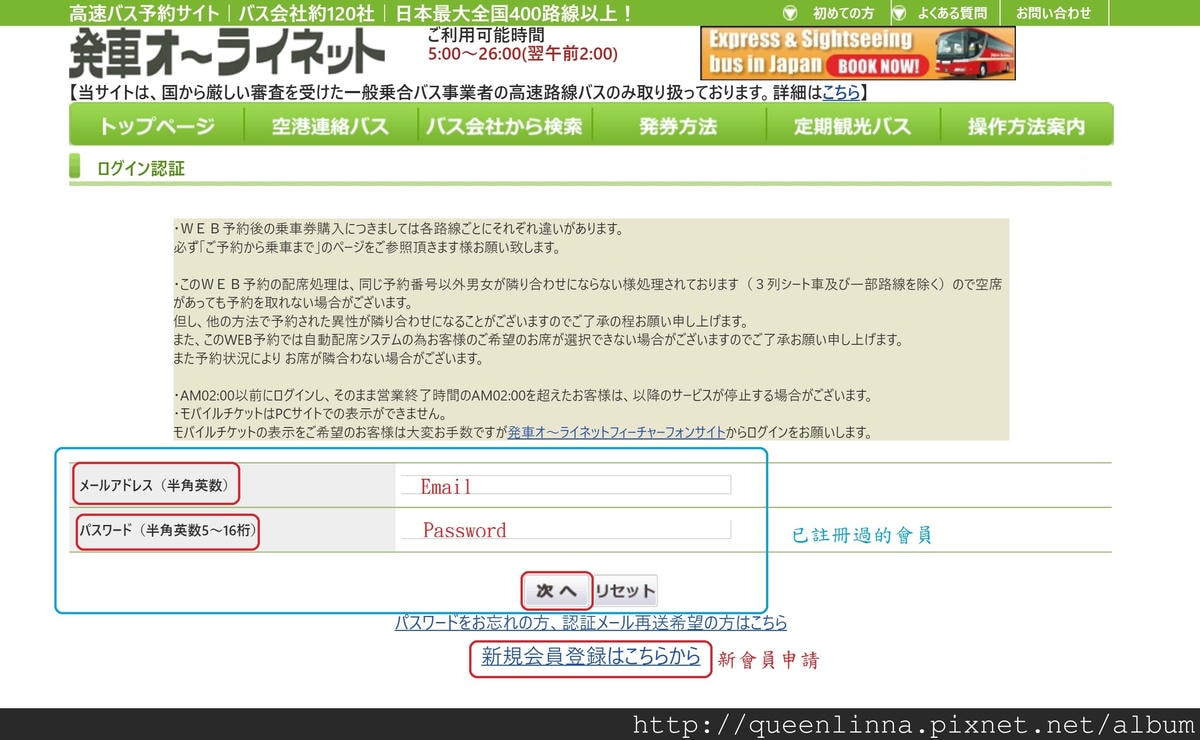Switch to the トップページ tab
The width and height of the screenshot is (1200, 740).
coord(155,124)
